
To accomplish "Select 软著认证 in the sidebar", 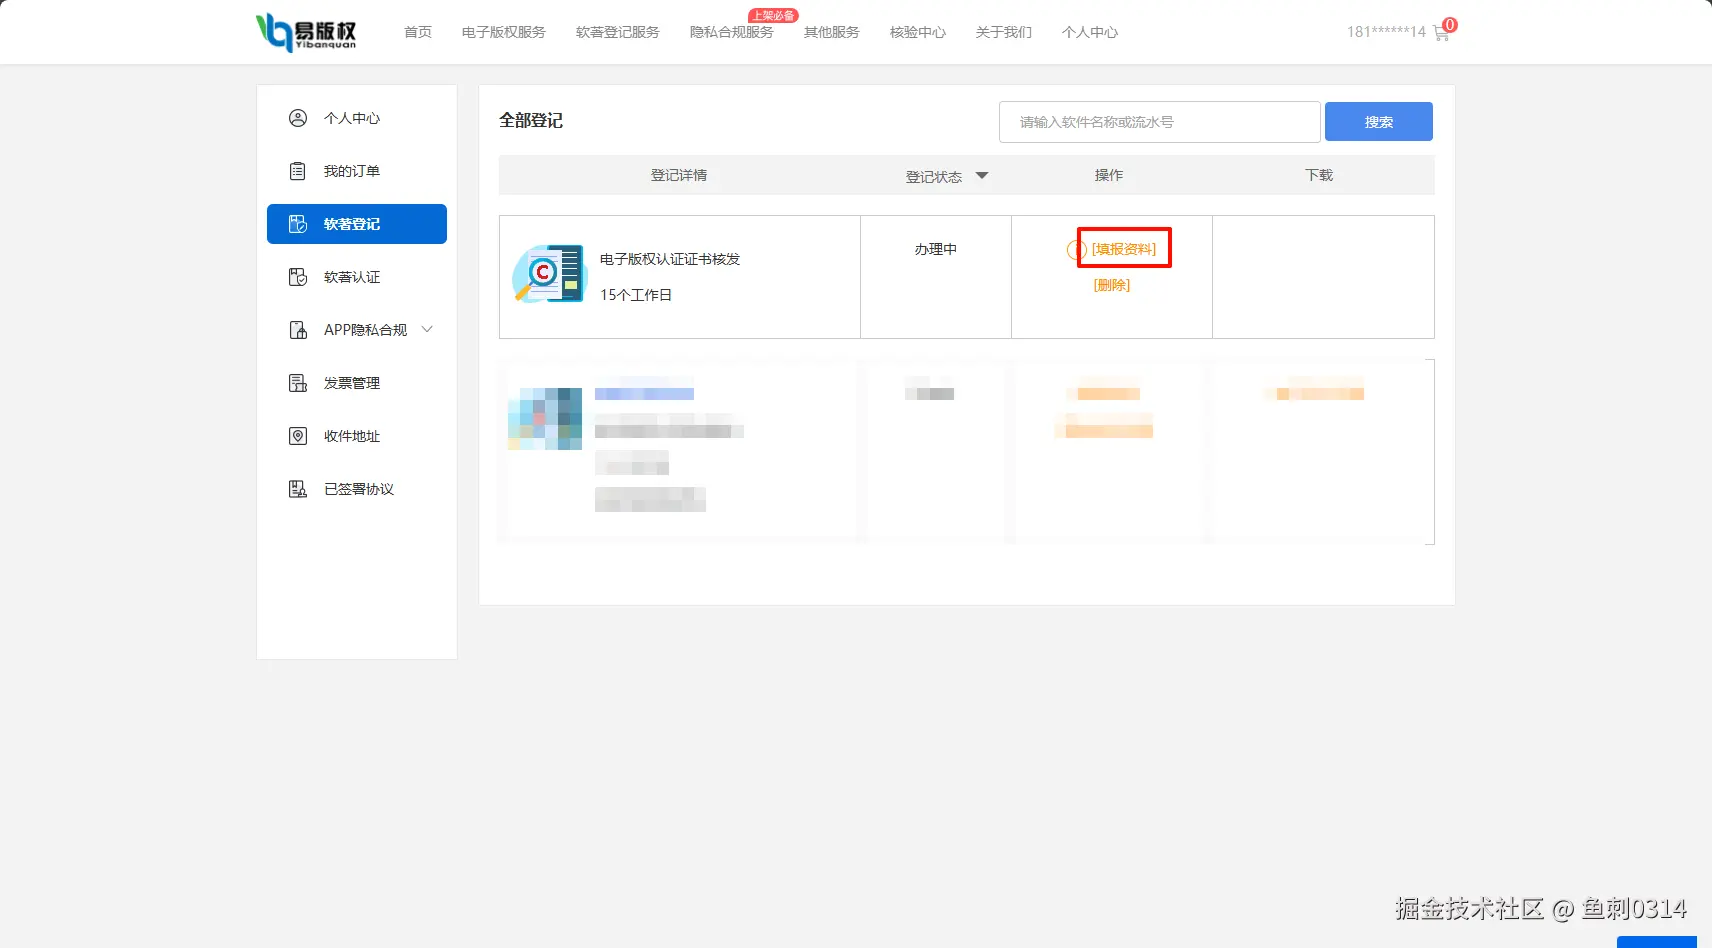I will click(352, 277).
